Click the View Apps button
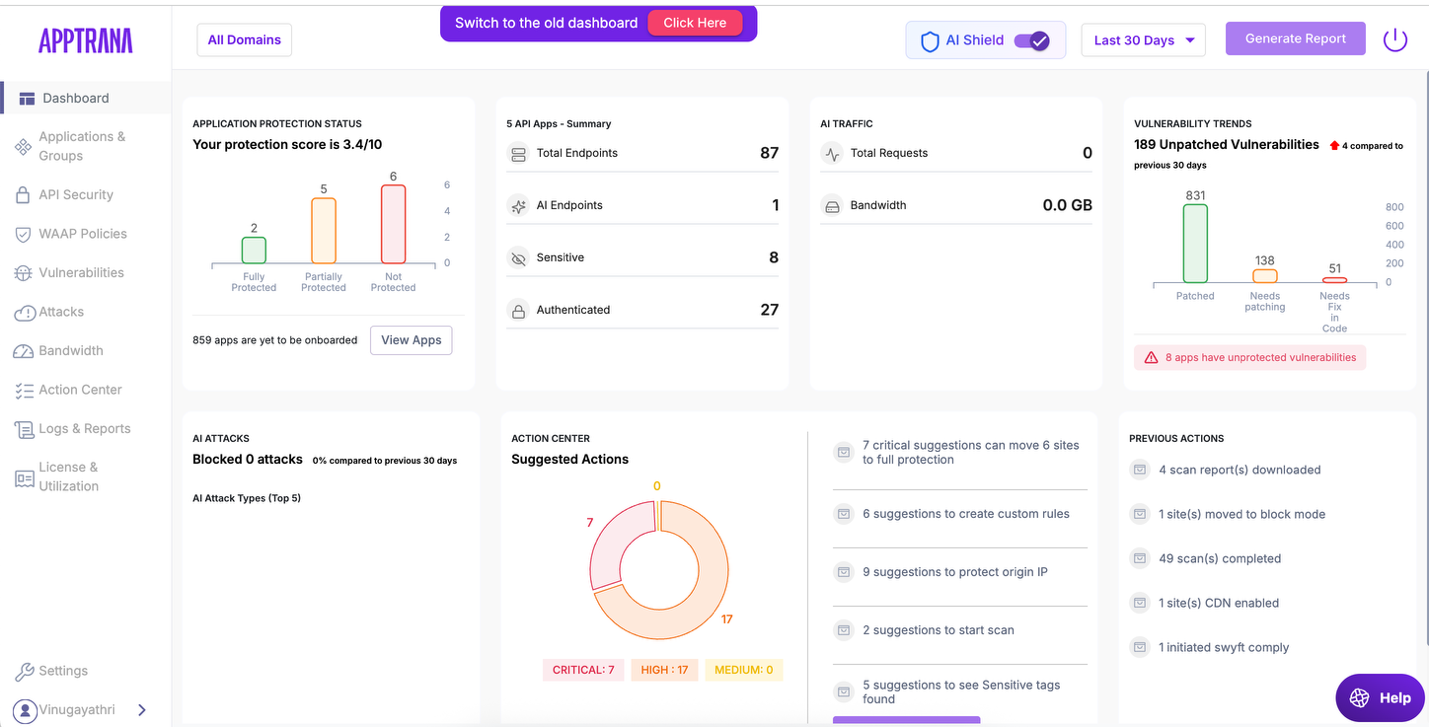This screenshot has width=1429, height=727. 411,340
